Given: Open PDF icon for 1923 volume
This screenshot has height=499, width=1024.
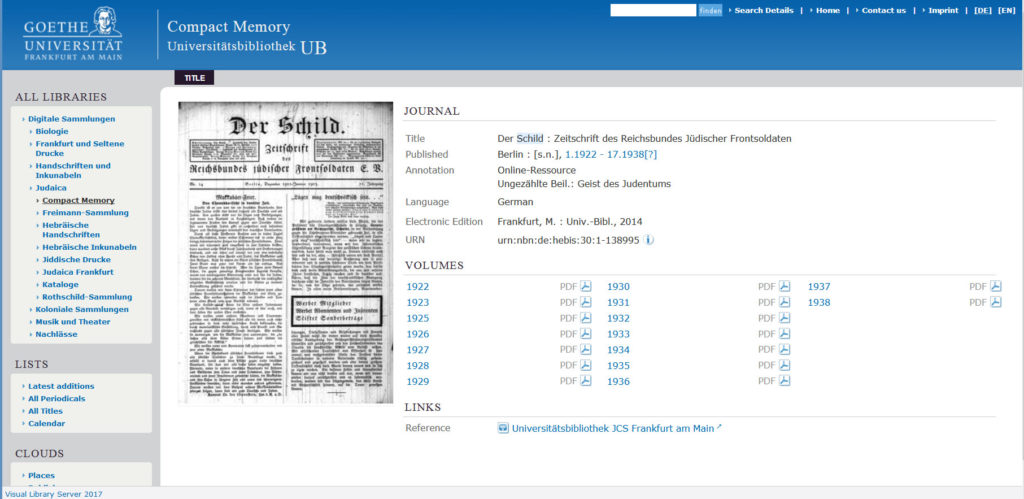Looking at the screenshot, I should [x=586, y=302].
